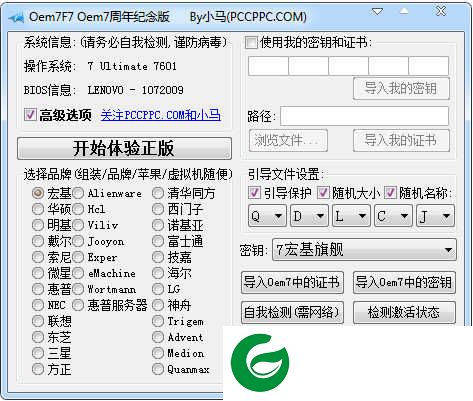Pick the 西门子 radio button

(158, 209)
